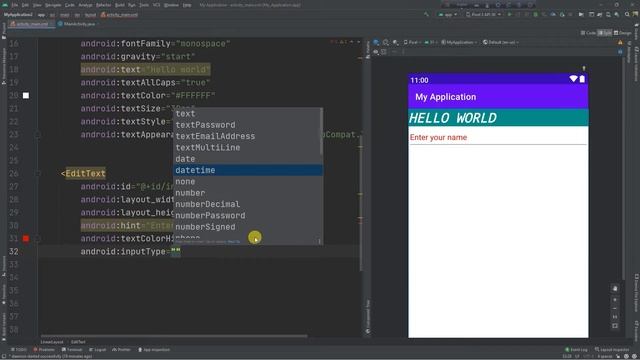Open the Event Log tool window
Screen dimensions: 640x360
(576, 350)
